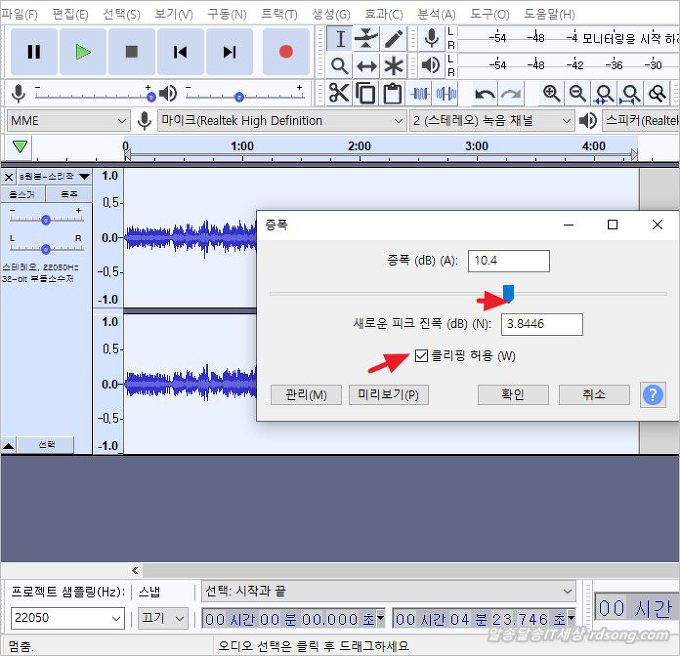Open the track name dropdown menu arrow
The height and width of the screenshot is (656, 680).
coord(85,176)
